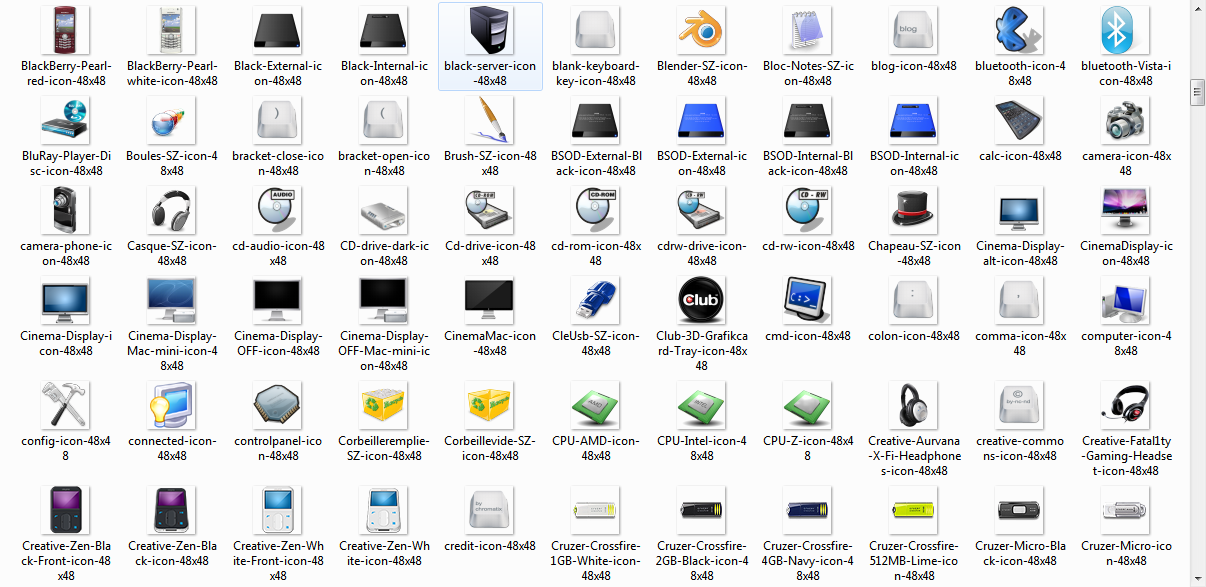Click the Boules-SZ icon
The width and height of the screenshot is (1206, 587).
[x=172, y=120]
